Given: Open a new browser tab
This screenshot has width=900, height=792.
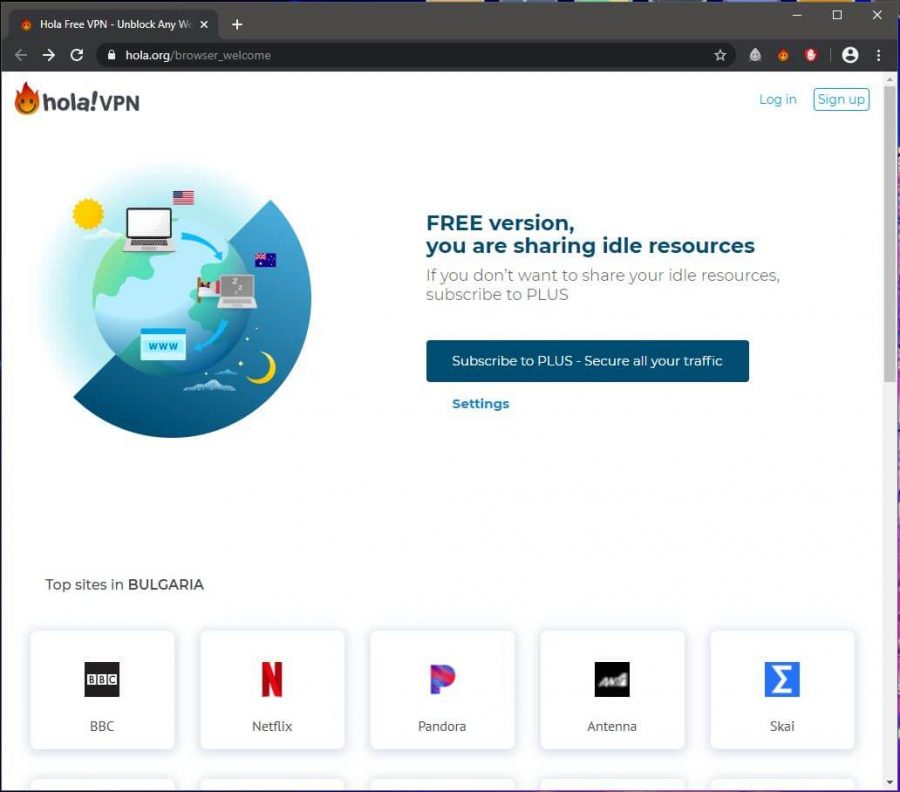Looking at the screenshot, I should coord(236,24).
